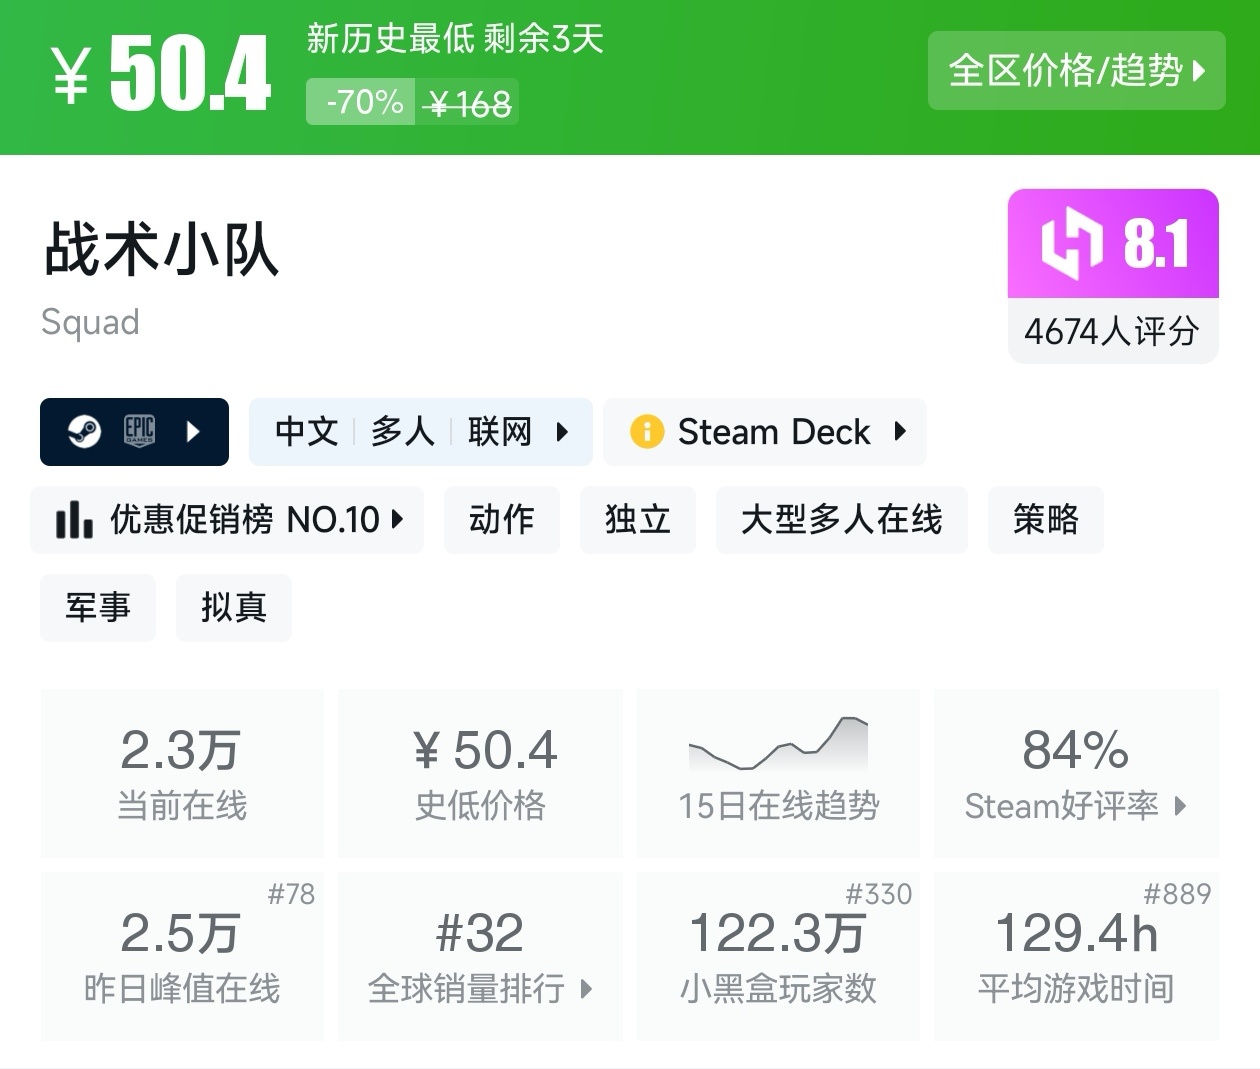Select the 军事 genre tag
The height and width of the screenshot is (1069, 1260).
[x=98, y=607]
